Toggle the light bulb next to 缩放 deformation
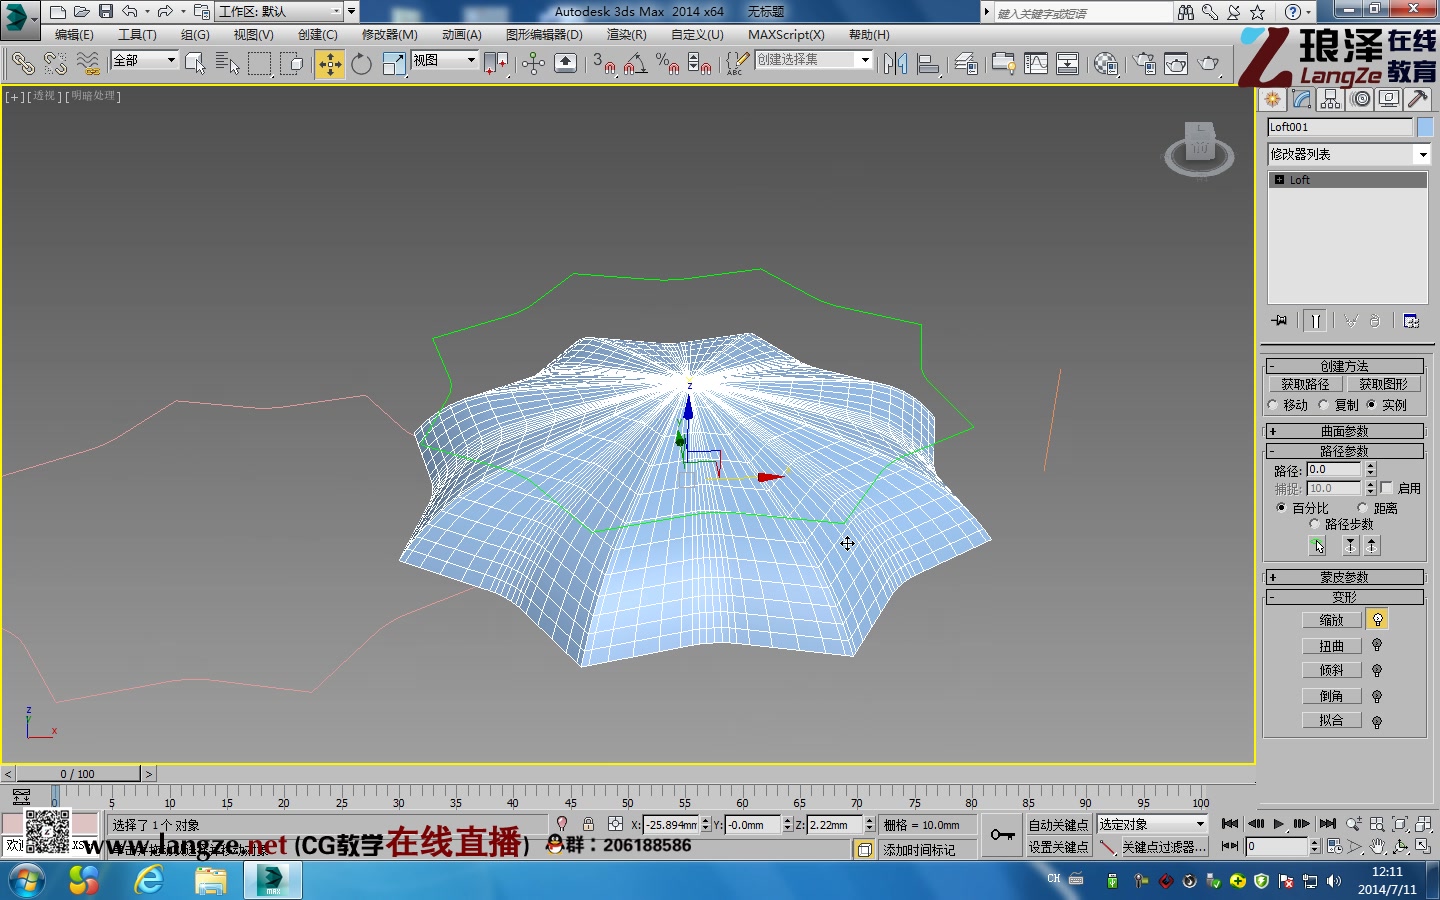The width and height of the screenshot is (1440, 900). click(x=1377, y=619)
